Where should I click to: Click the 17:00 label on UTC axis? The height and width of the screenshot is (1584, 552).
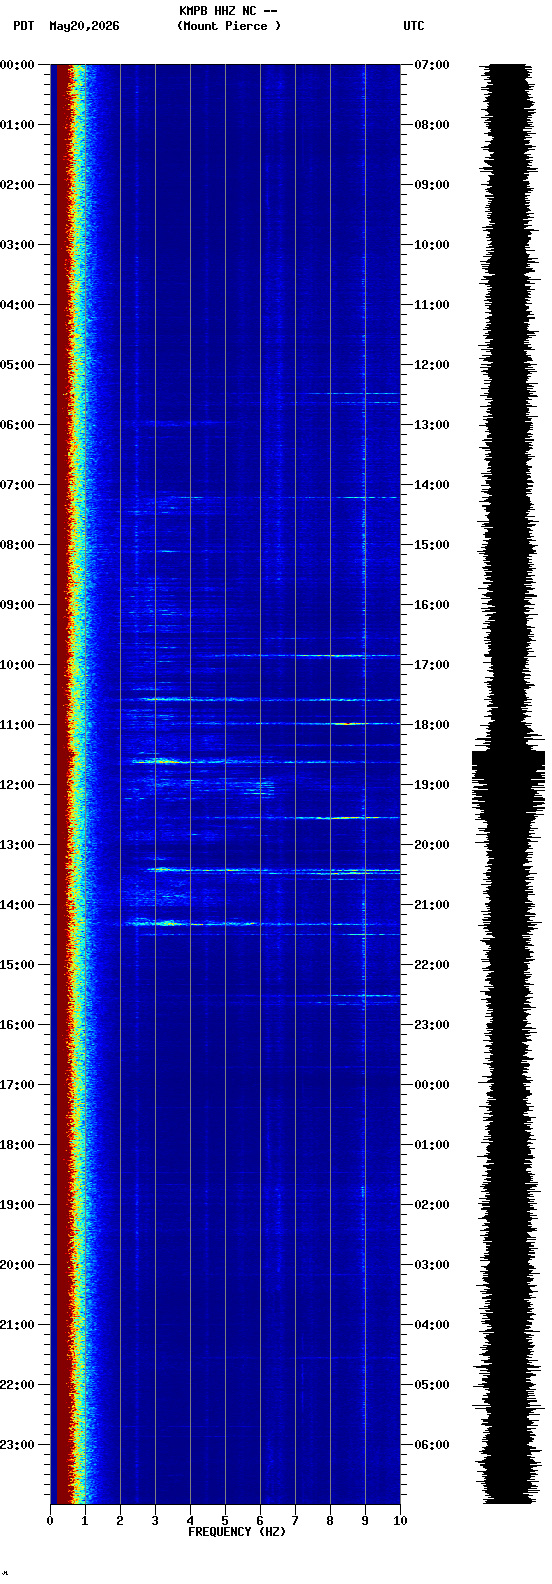[431, 665]
